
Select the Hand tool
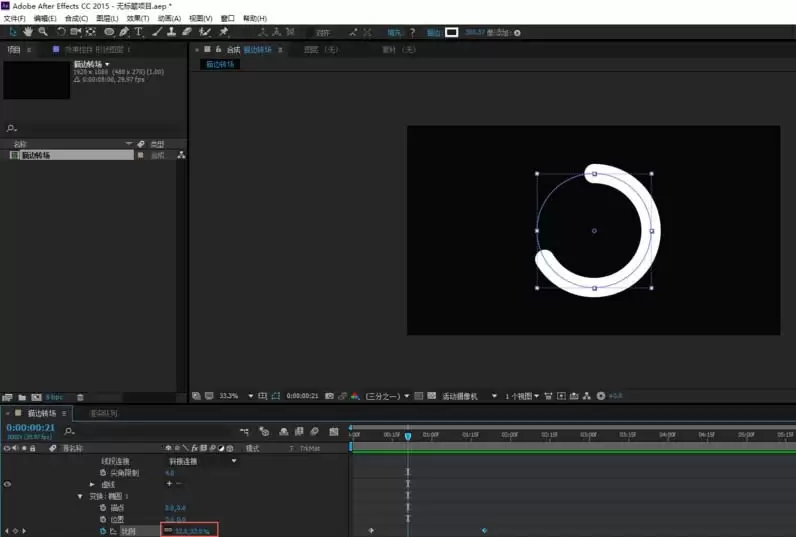[28, 32]
